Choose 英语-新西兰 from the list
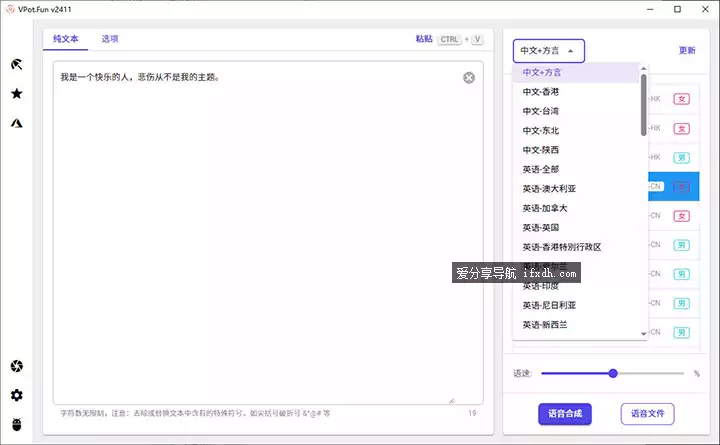720x445 pixels. (576, 325)
